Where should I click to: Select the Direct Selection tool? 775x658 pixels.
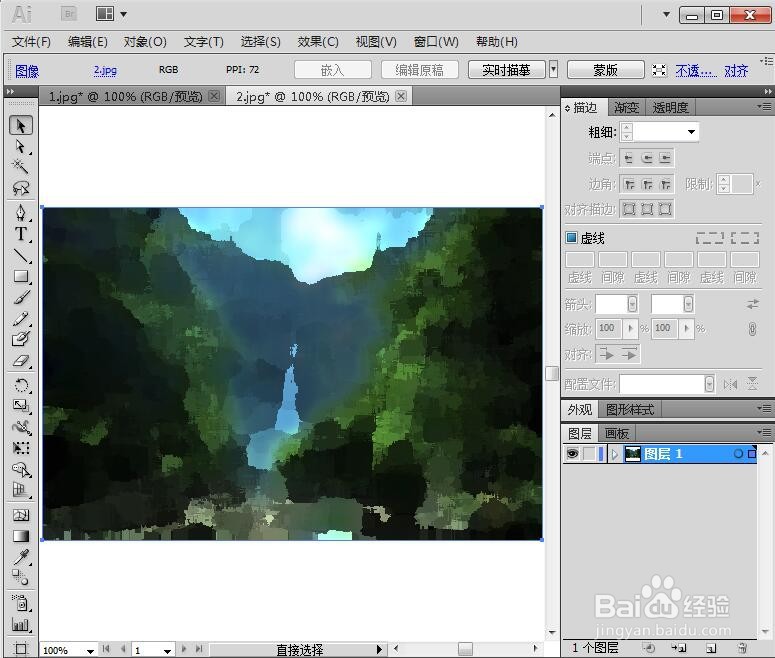click(x=21, y=147)
